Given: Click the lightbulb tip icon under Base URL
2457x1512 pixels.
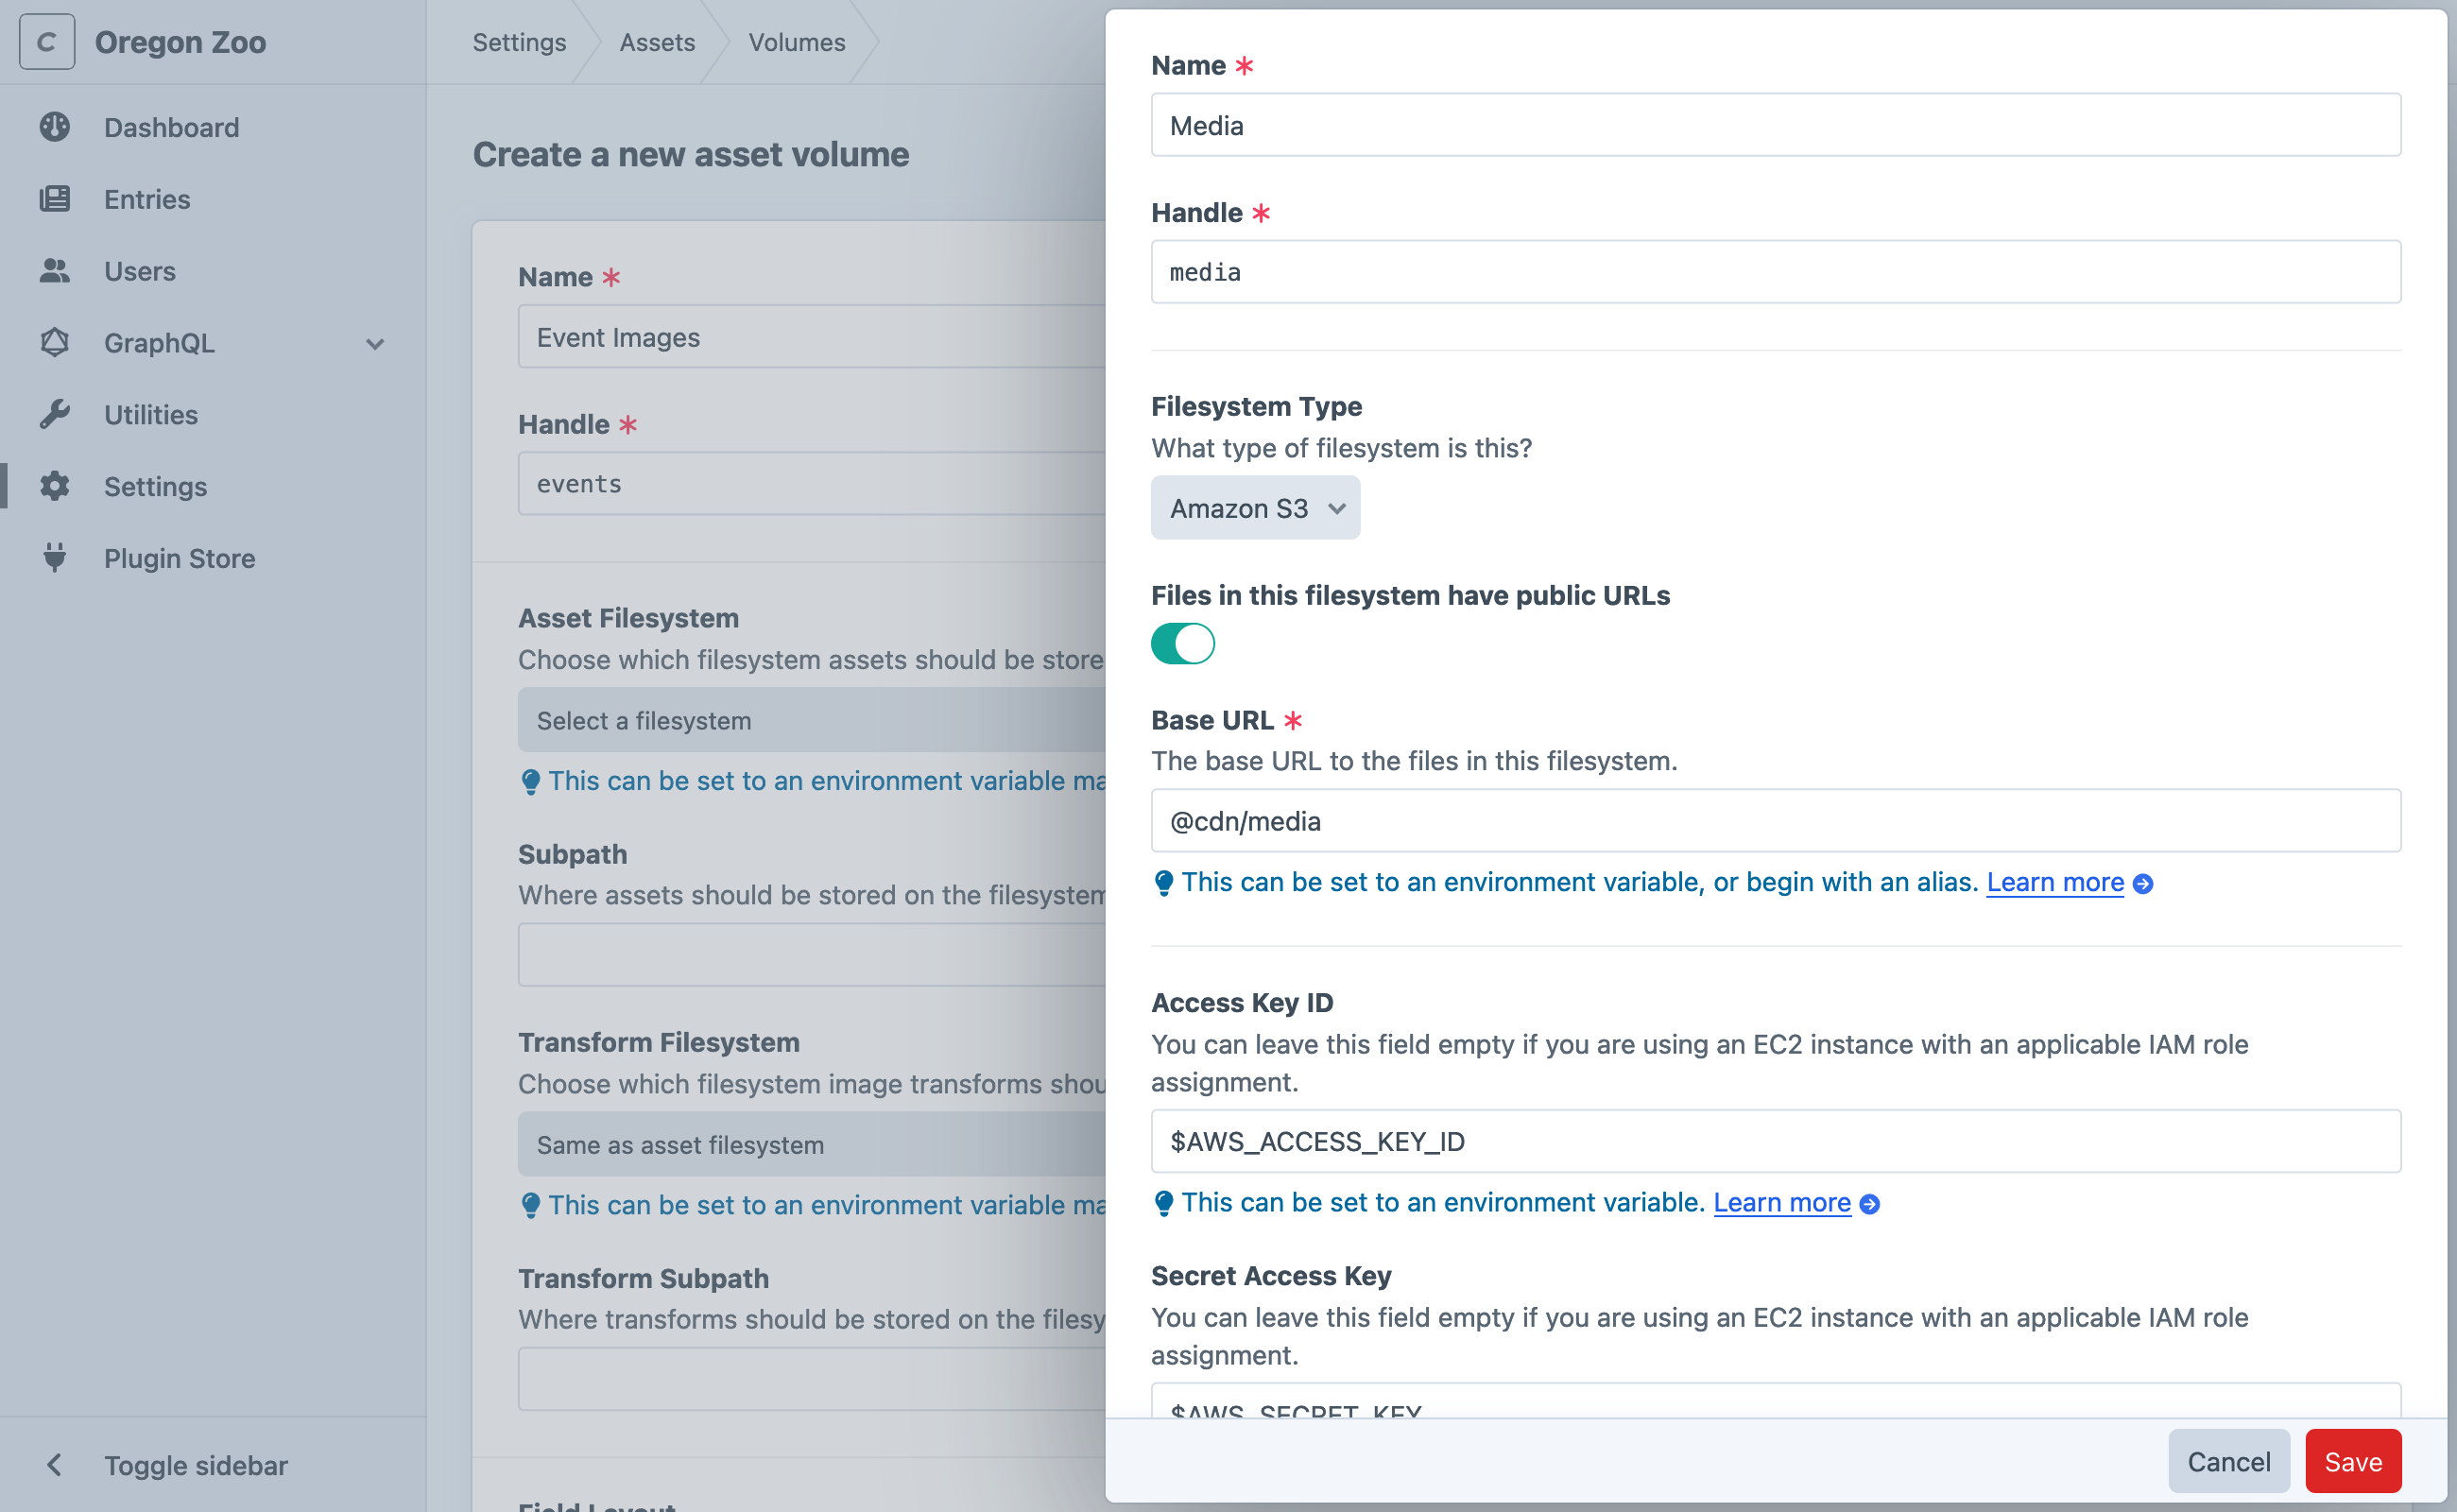Looking at the screenshot, I should click(x=1163, y=882).
